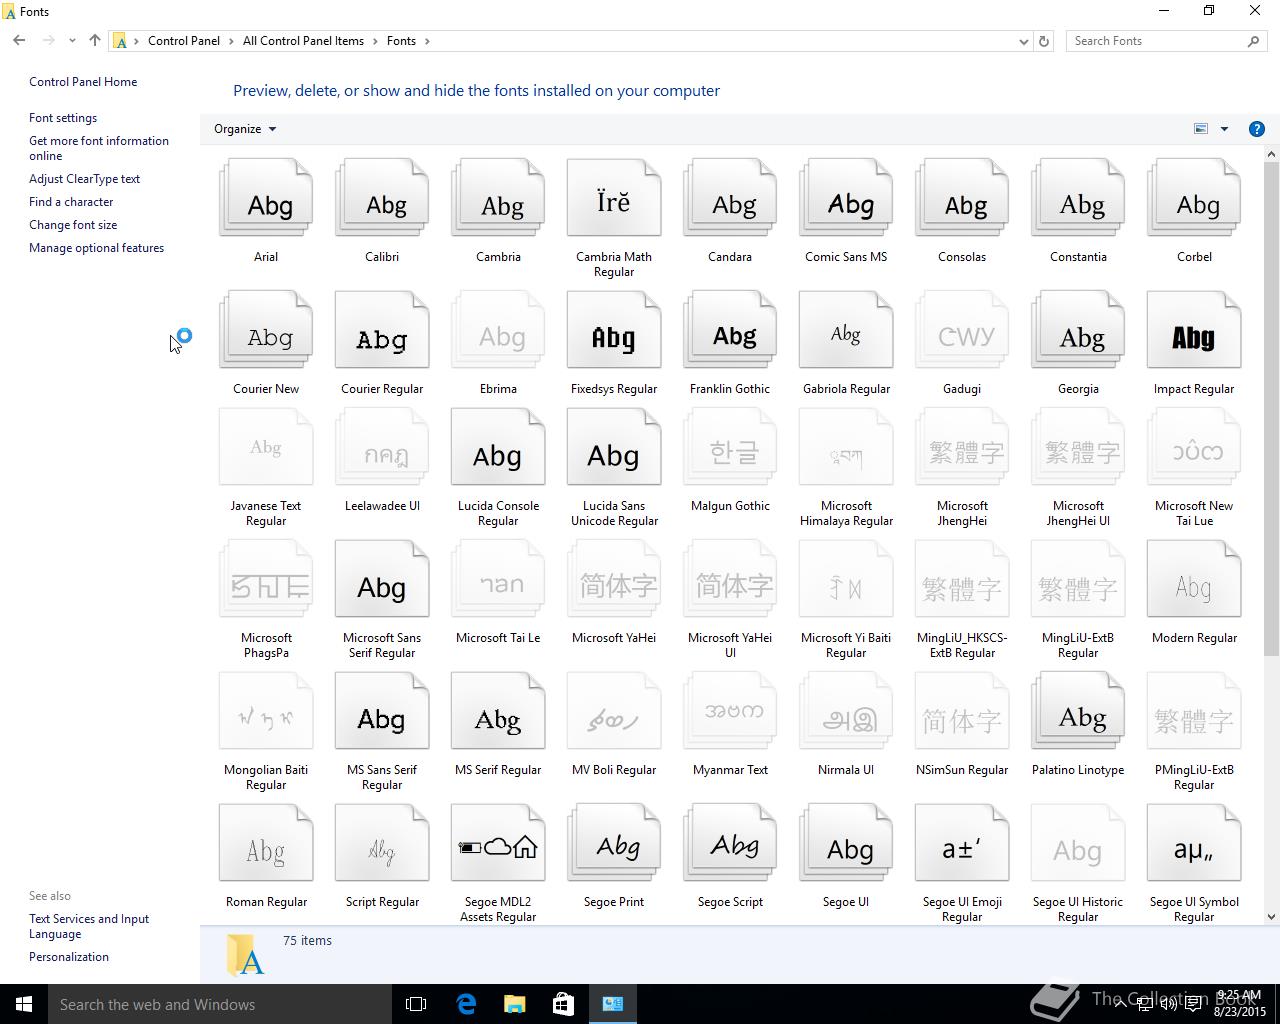The width and height of the screenshot is (1280, 1024).
Task: Click the vertical scrollbar up arrow
Action: [x=1272, y=153]
